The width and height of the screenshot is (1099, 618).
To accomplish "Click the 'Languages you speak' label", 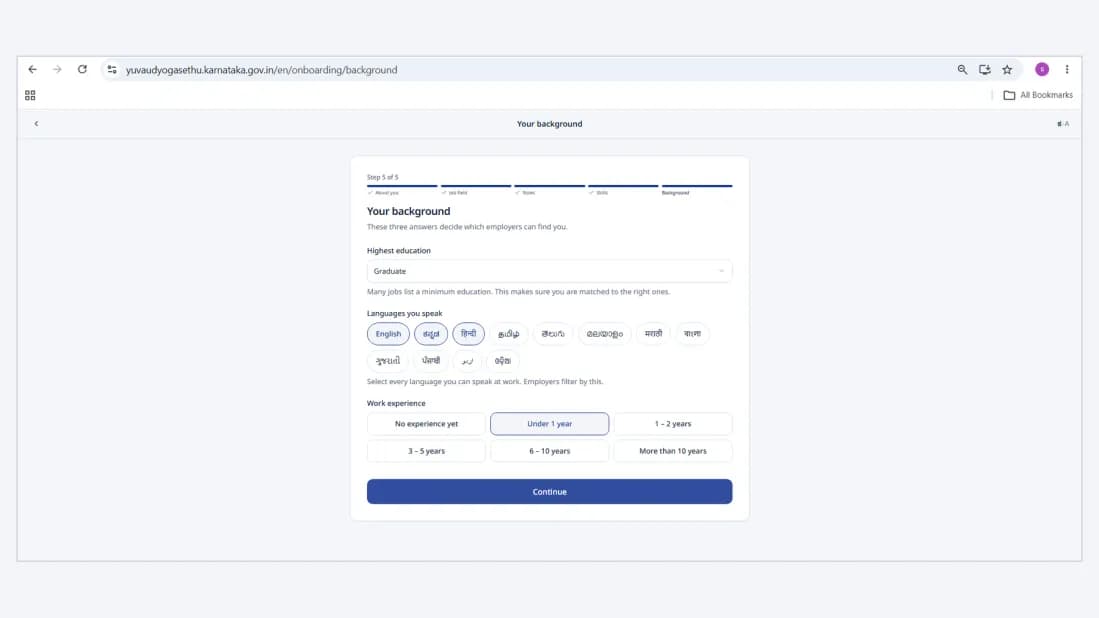I will pos(404,313).
